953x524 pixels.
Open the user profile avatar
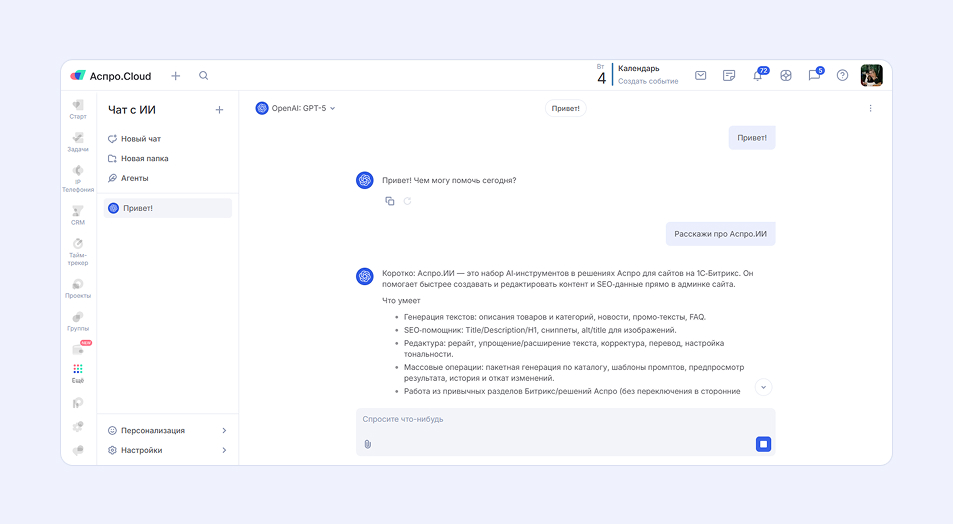tap(872, 75)
